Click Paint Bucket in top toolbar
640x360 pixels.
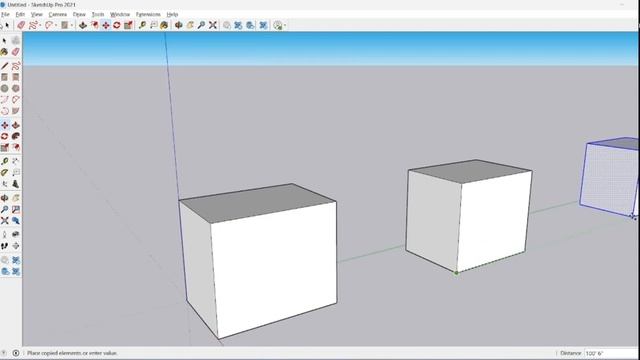tap(164, 25)
